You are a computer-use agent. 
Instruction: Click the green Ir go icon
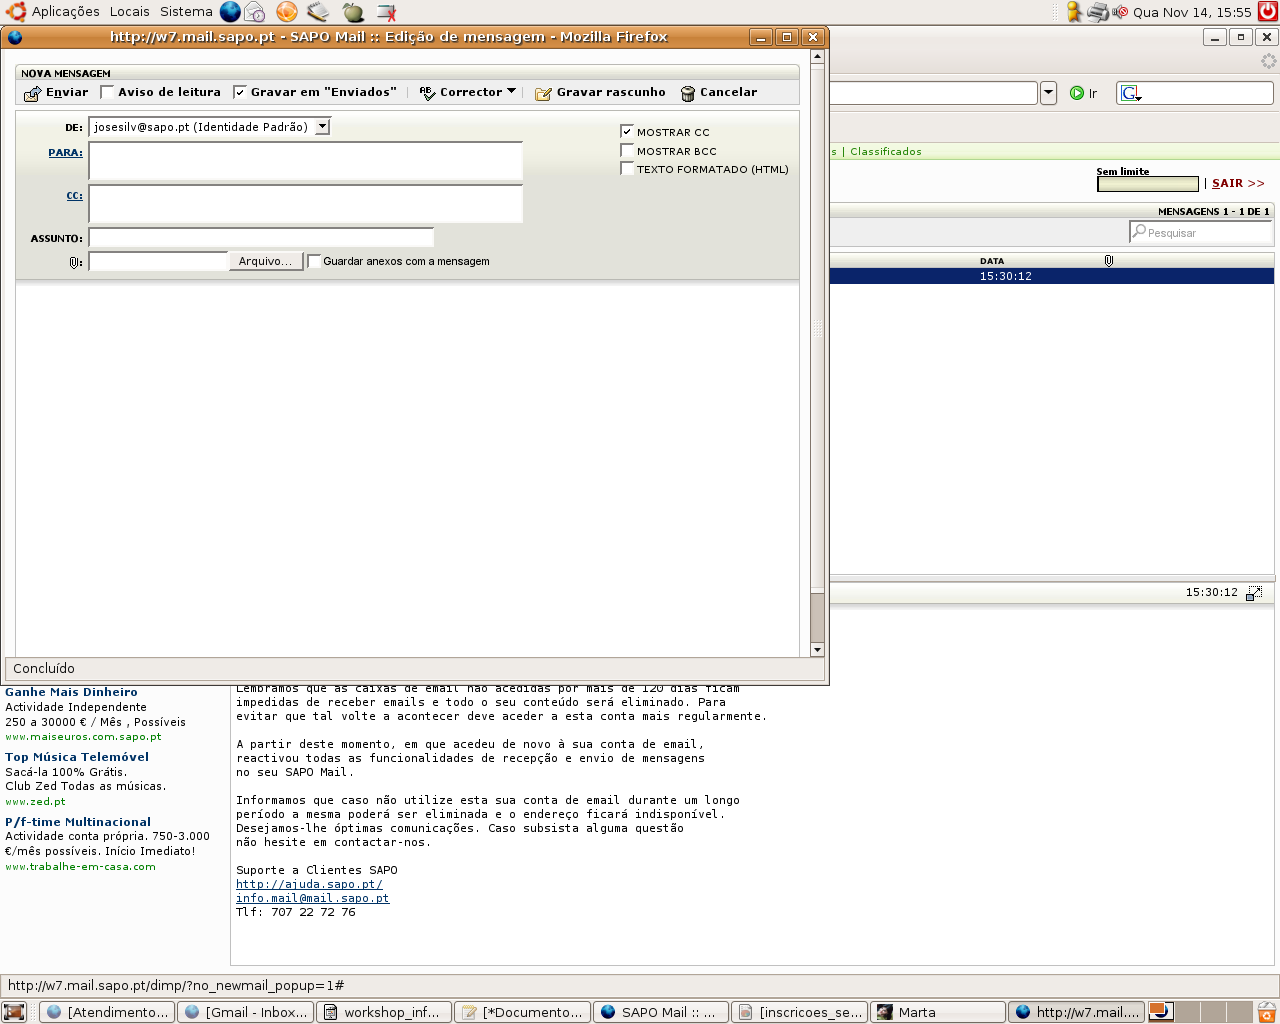1077,93
